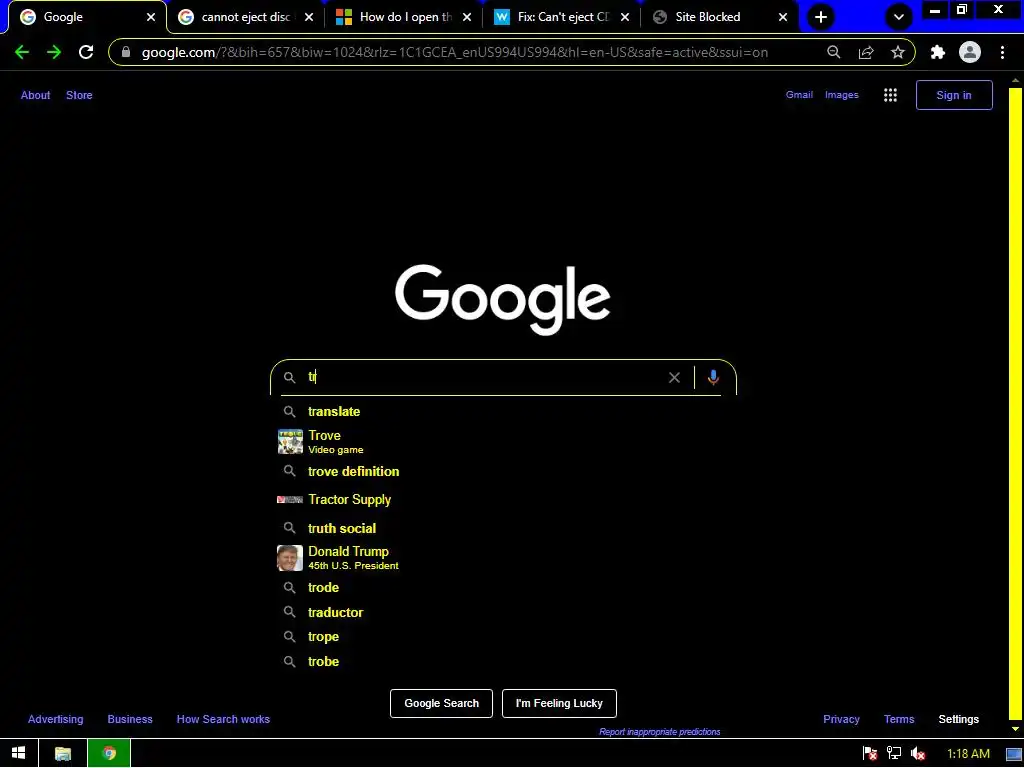Viewport: 1024px width, 768px height.
Task: Open the Settings footer menu
Action: [959, 719]
